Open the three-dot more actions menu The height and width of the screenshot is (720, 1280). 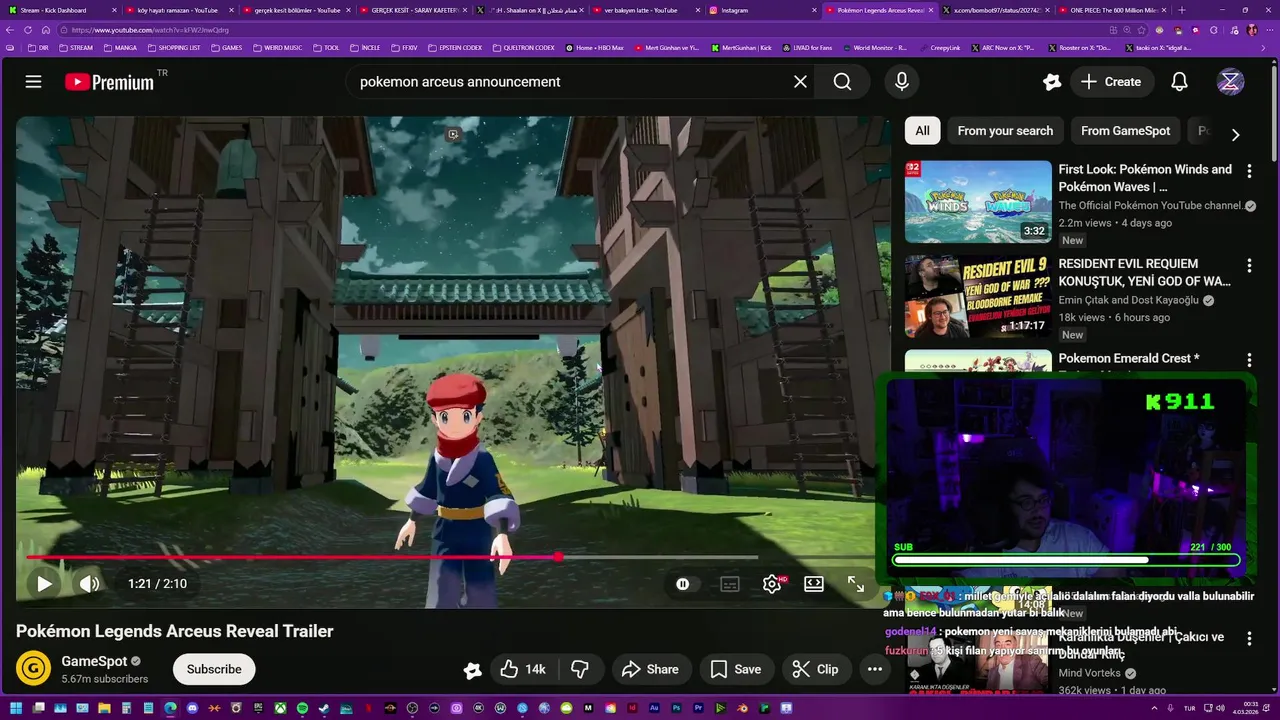[x=875, y=669]
